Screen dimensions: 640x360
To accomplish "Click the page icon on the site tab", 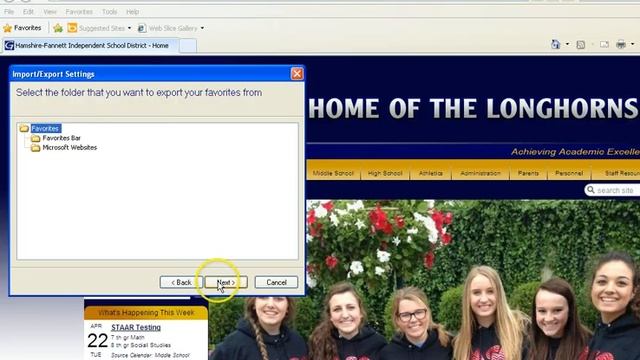I will [x=9, y=45].
